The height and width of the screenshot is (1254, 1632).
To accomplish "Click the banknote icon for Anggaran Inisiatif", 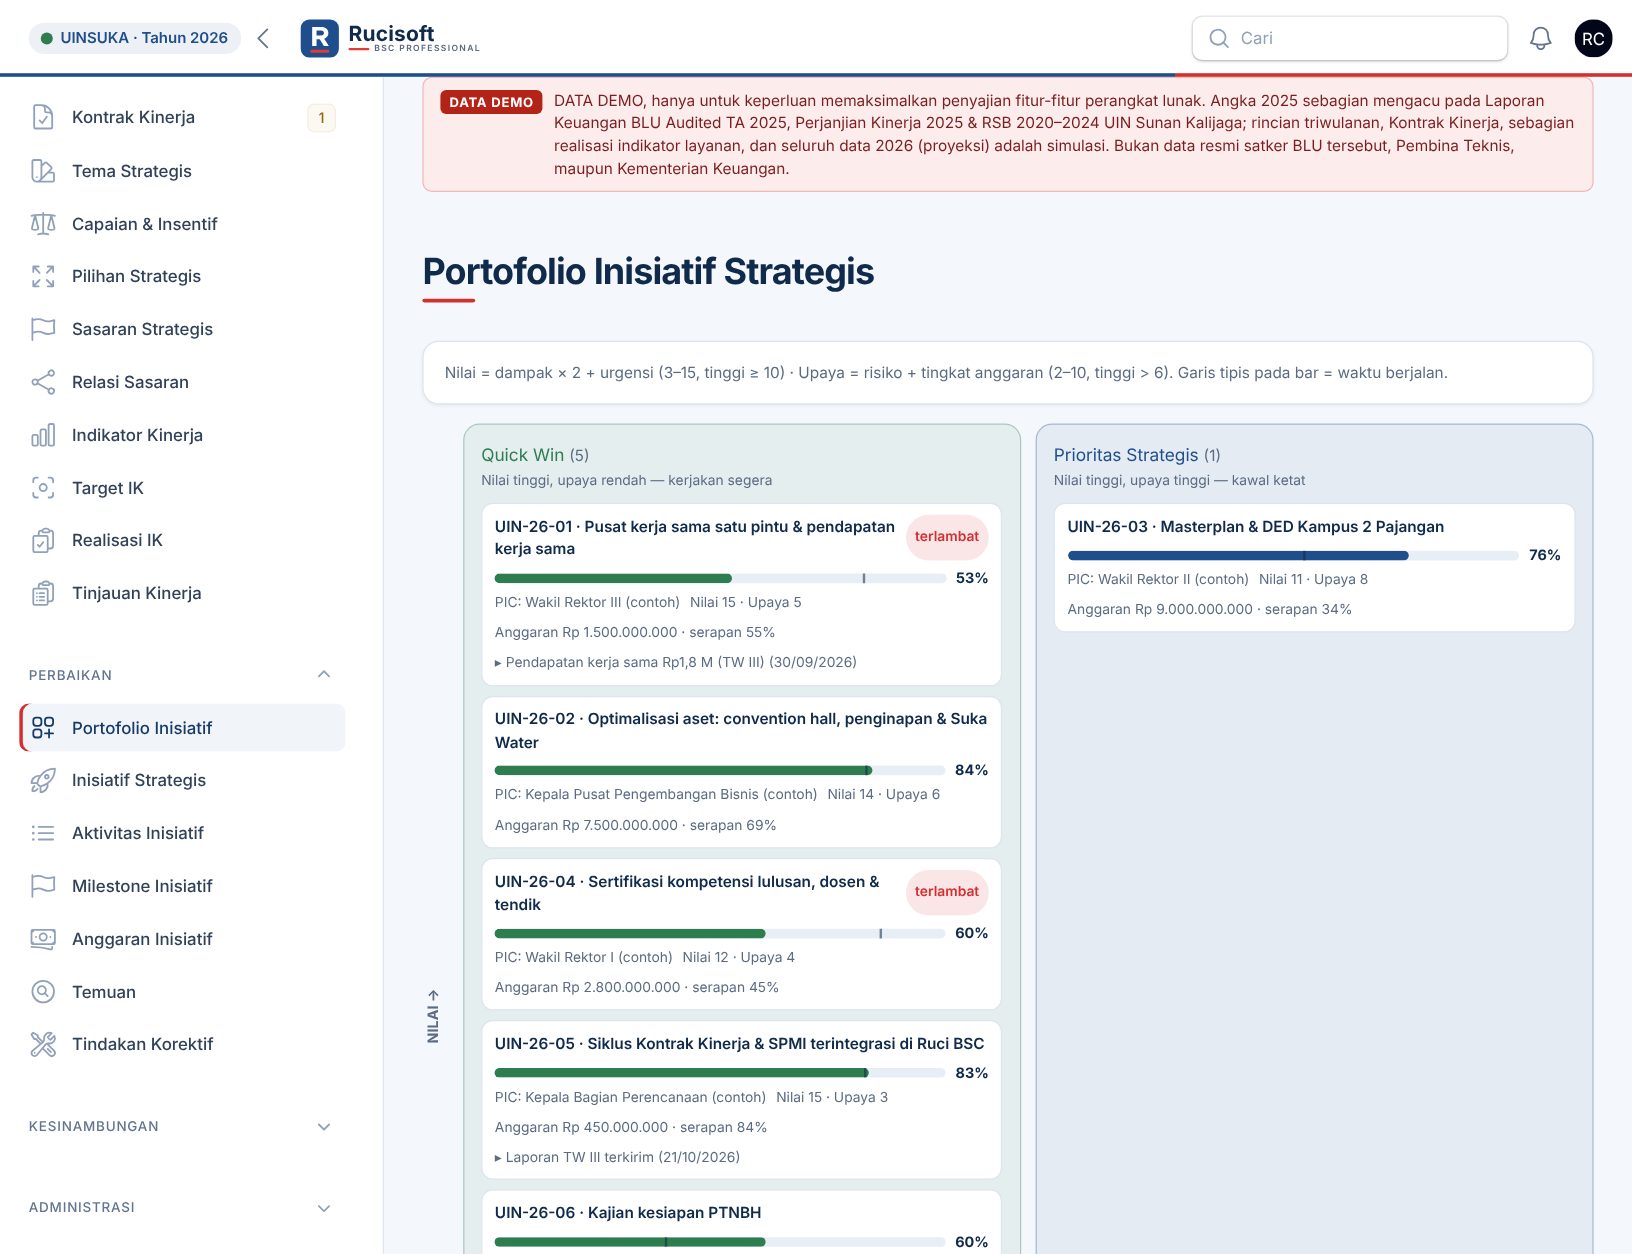I will coord(43,939).
